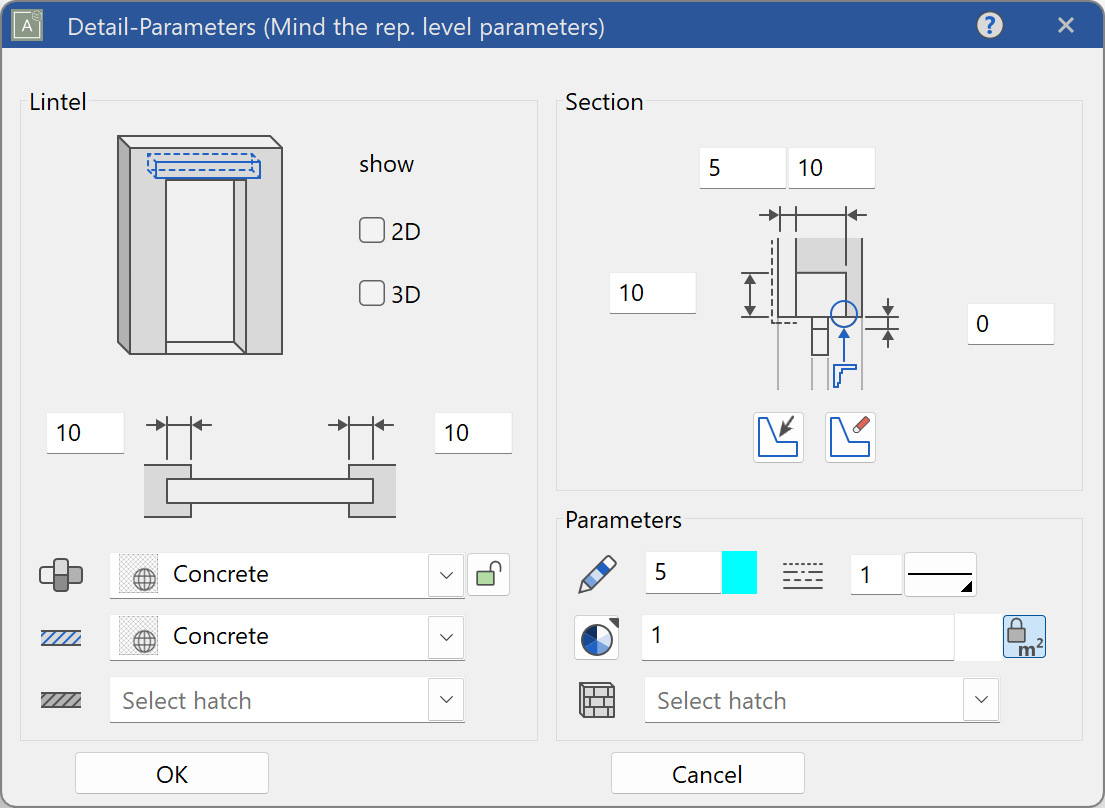
Task: Click the section profile diagram
Action: click(820, 297)
